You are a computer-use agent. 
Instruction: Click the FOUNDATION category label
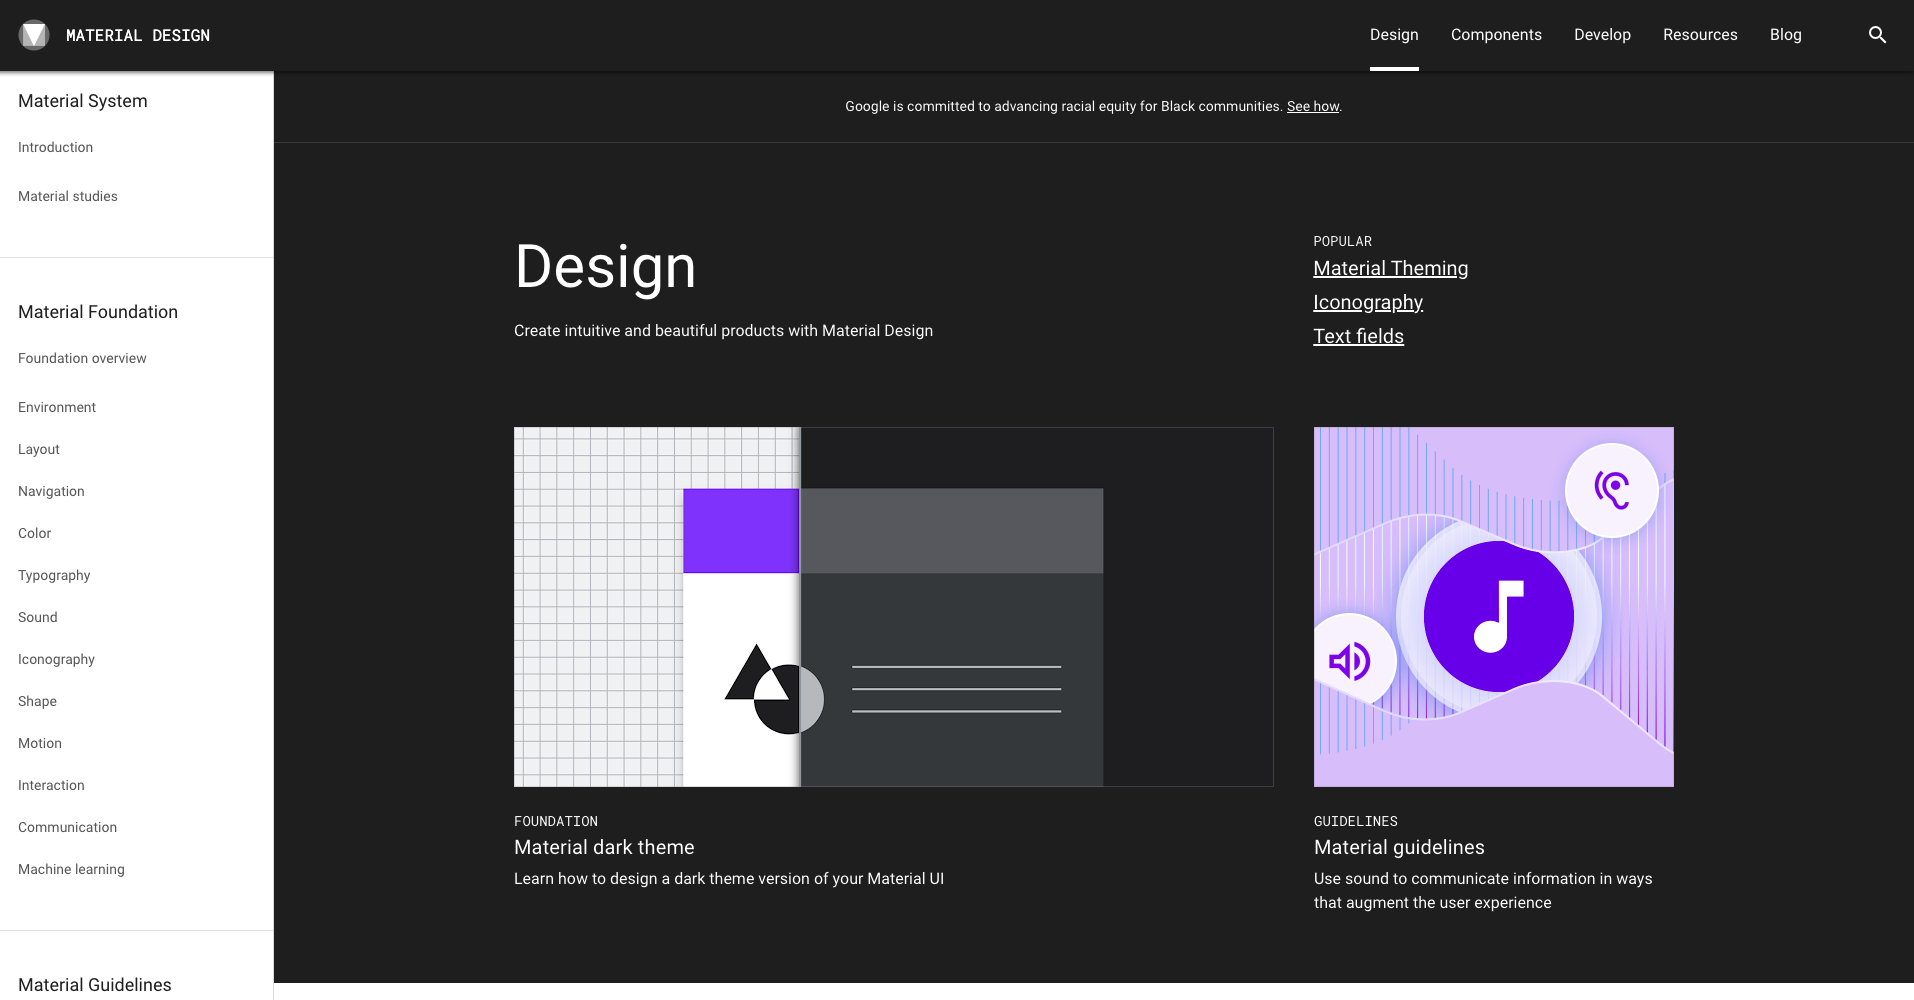point(556,821)
